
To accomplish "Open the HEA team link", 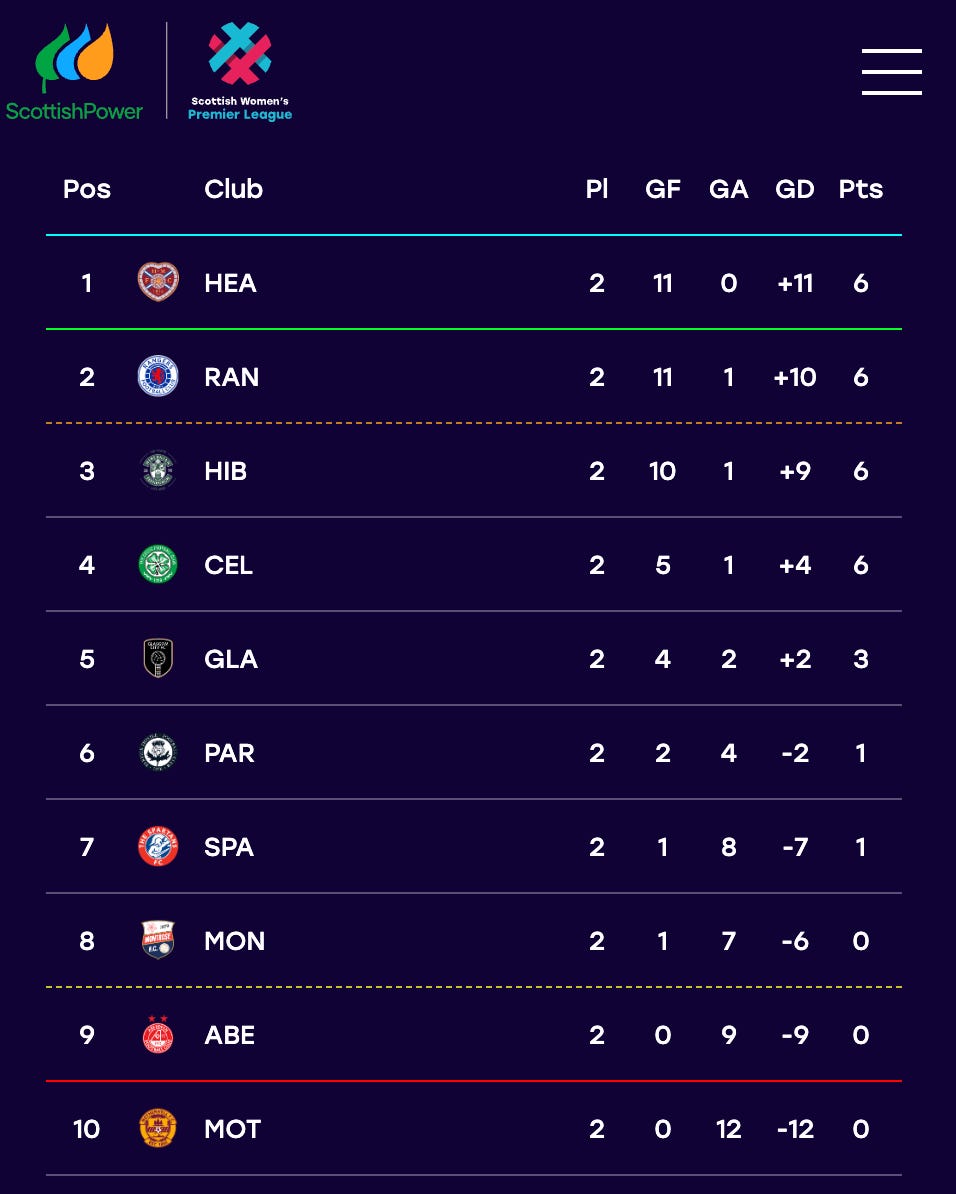I will (230, 283).
